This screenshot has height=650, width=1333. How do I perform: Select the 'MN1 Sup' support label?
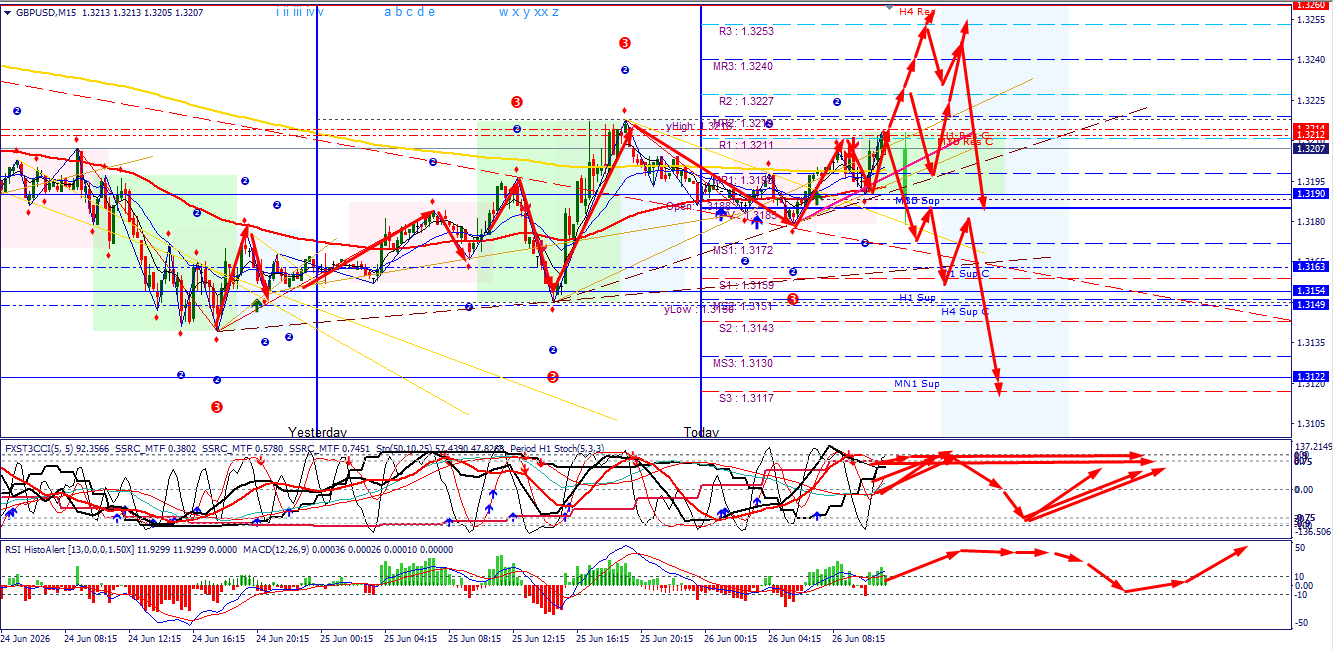point(917,384)
